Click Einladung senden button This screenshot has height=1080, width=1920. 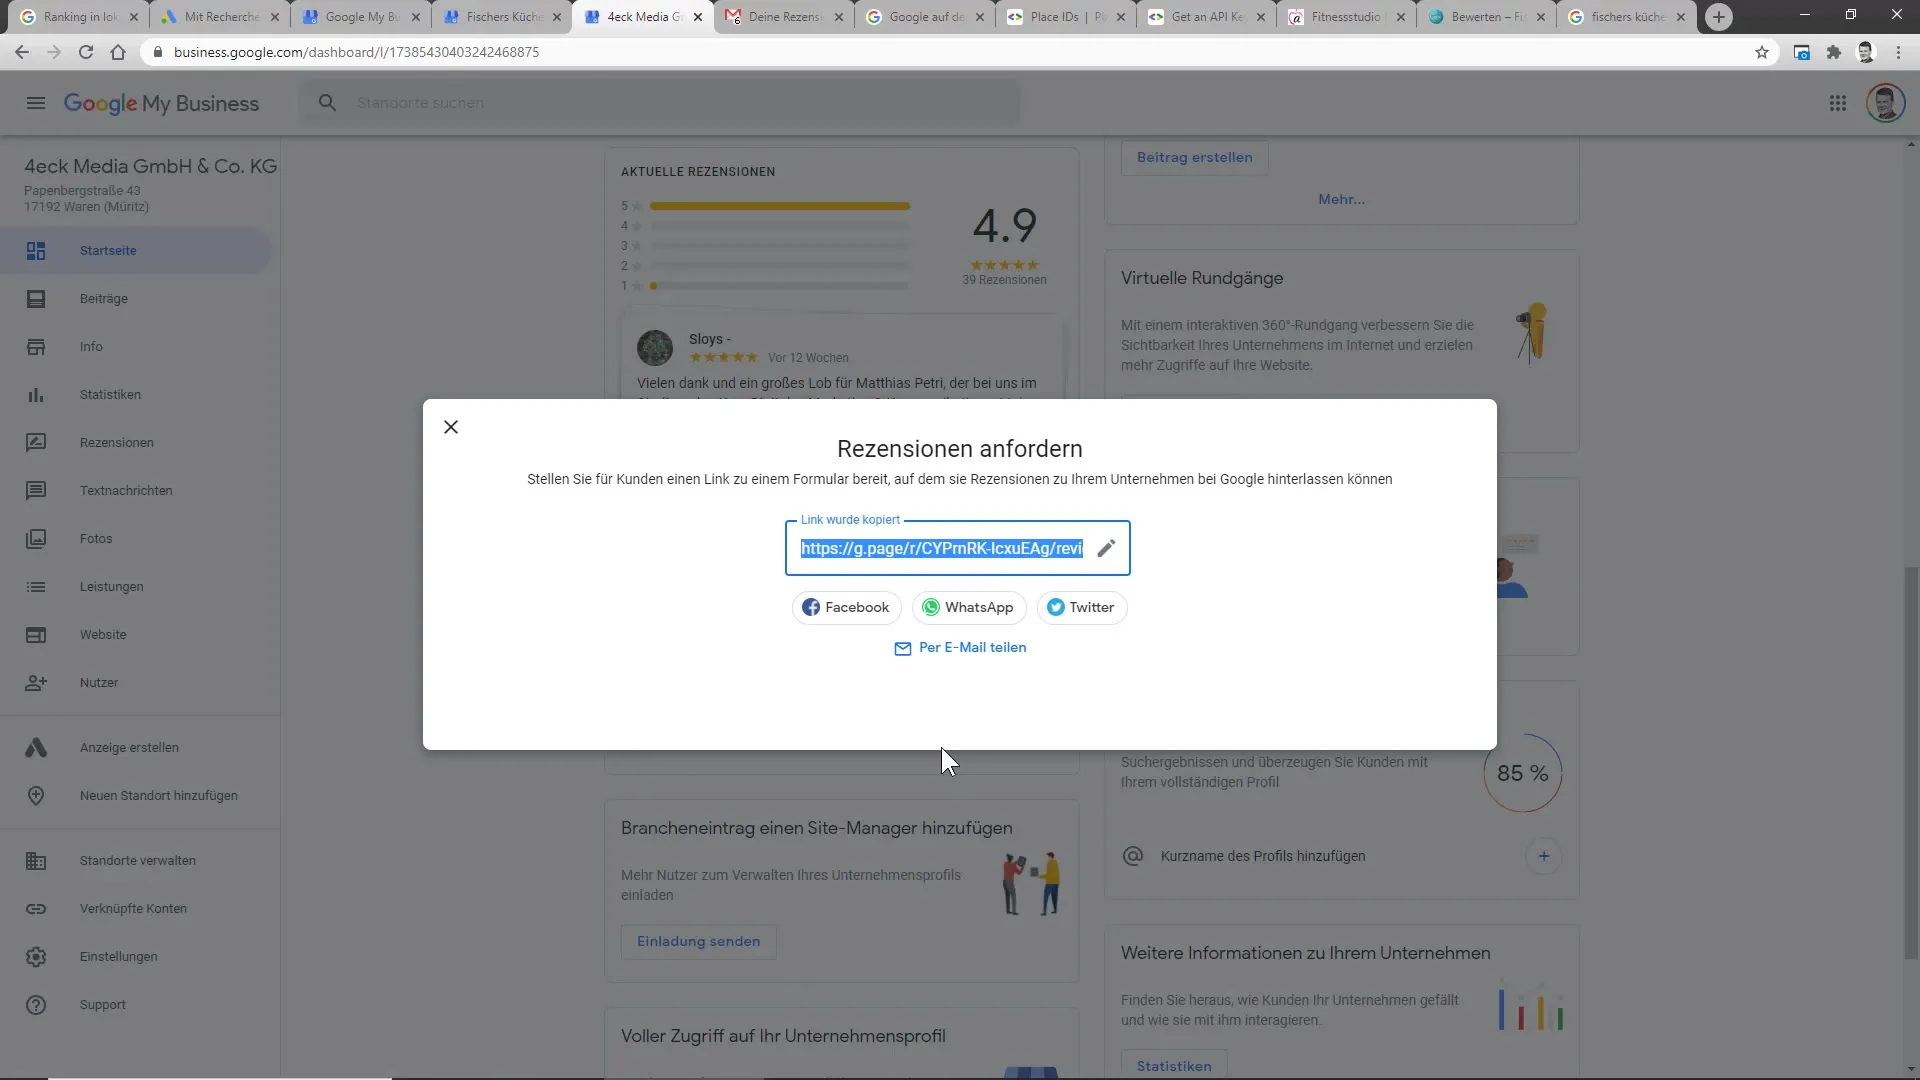(x=698, y=942)
